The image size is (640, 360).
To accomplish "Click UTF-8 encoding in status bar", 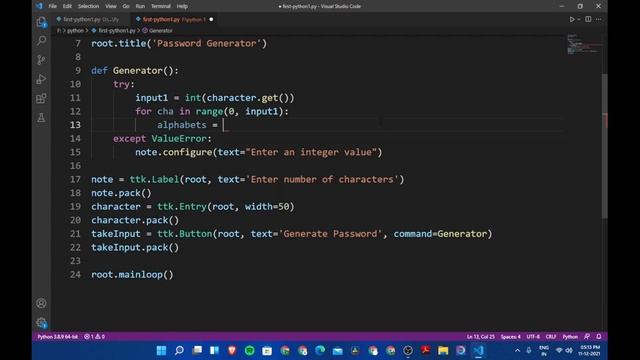I will pos(533,337).
